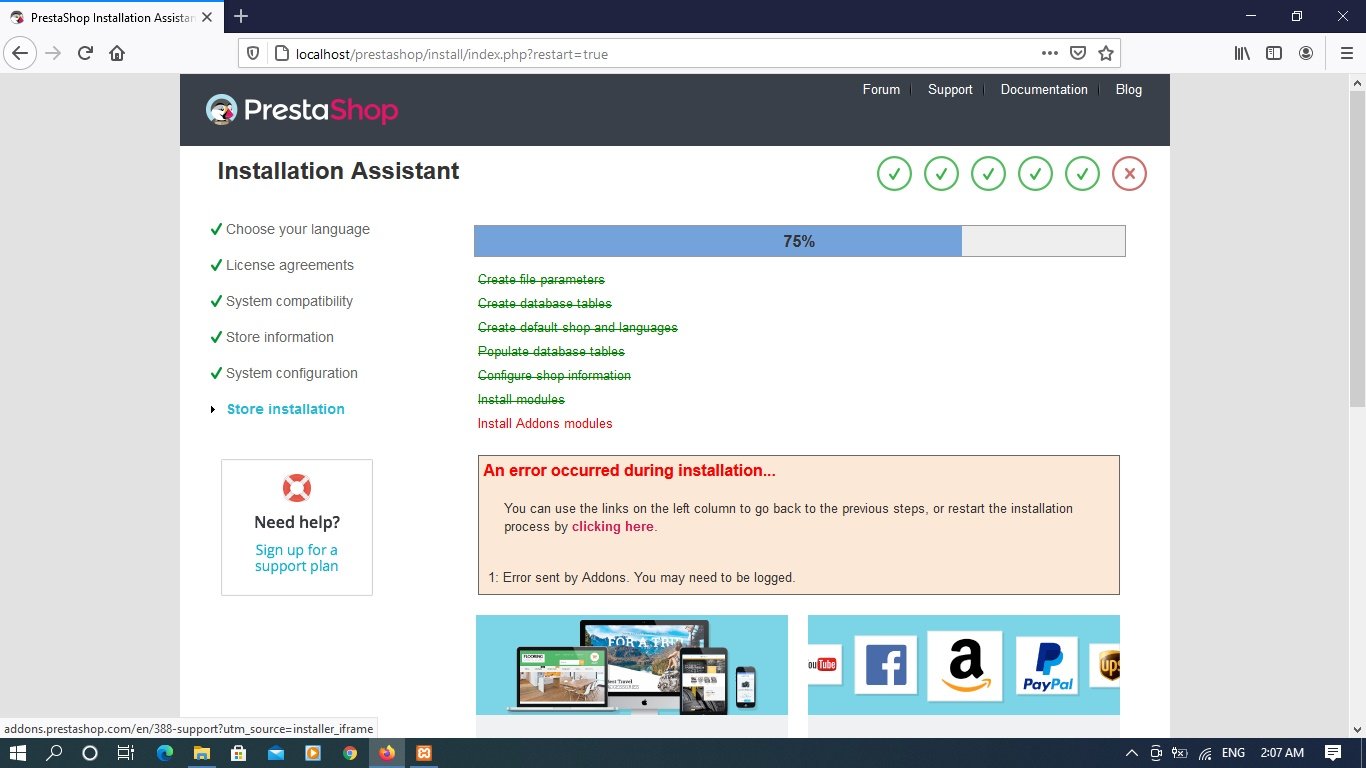1366x768 pixels.
Task: Click the first green checkmark step circle
Action: click(x=894, y=174)
